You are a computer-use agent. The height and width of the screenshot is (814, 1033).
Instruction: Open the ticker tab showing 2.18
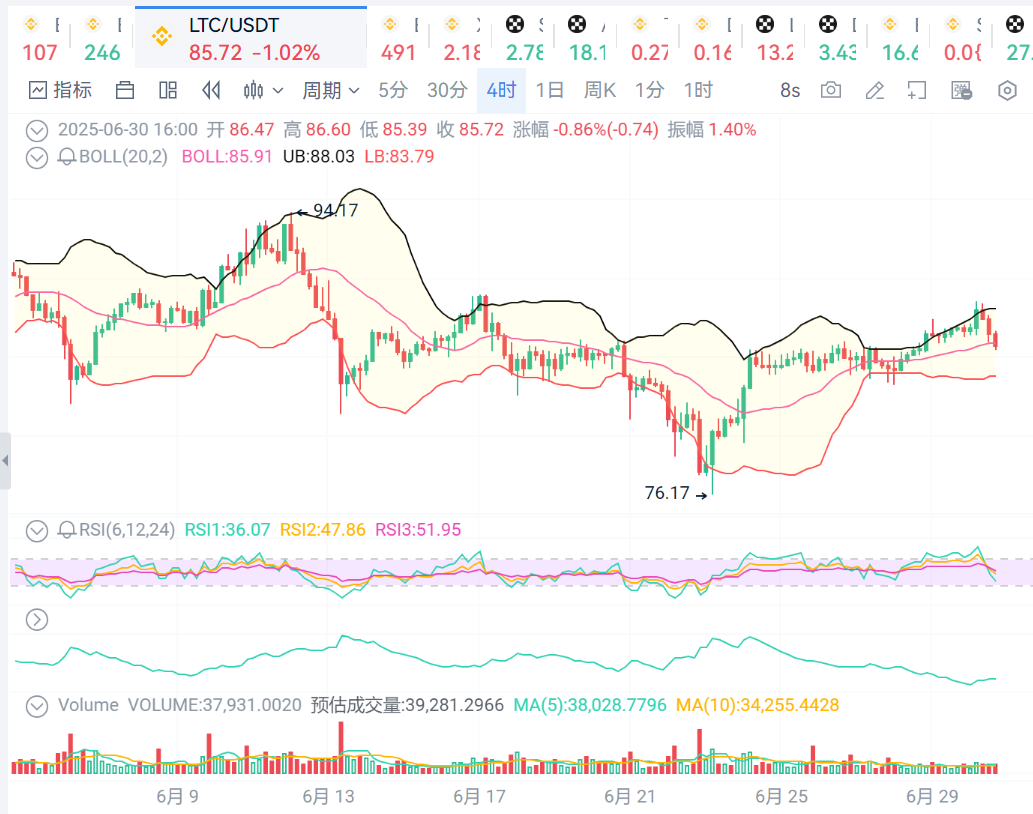click(x=462, y=40)
